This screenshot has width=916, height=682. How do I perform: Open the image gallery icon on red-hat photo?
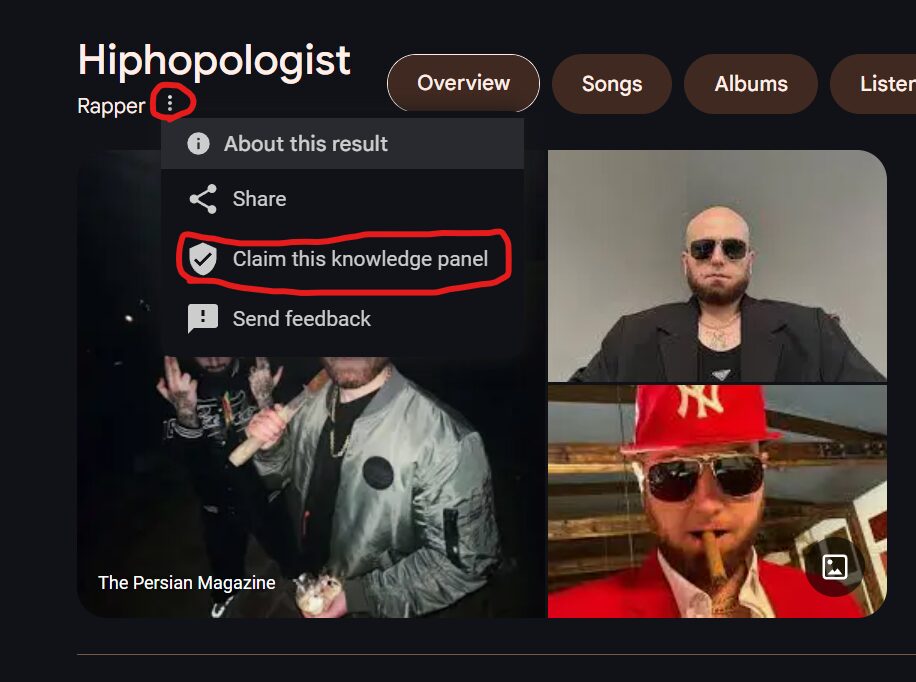(834, 567)
